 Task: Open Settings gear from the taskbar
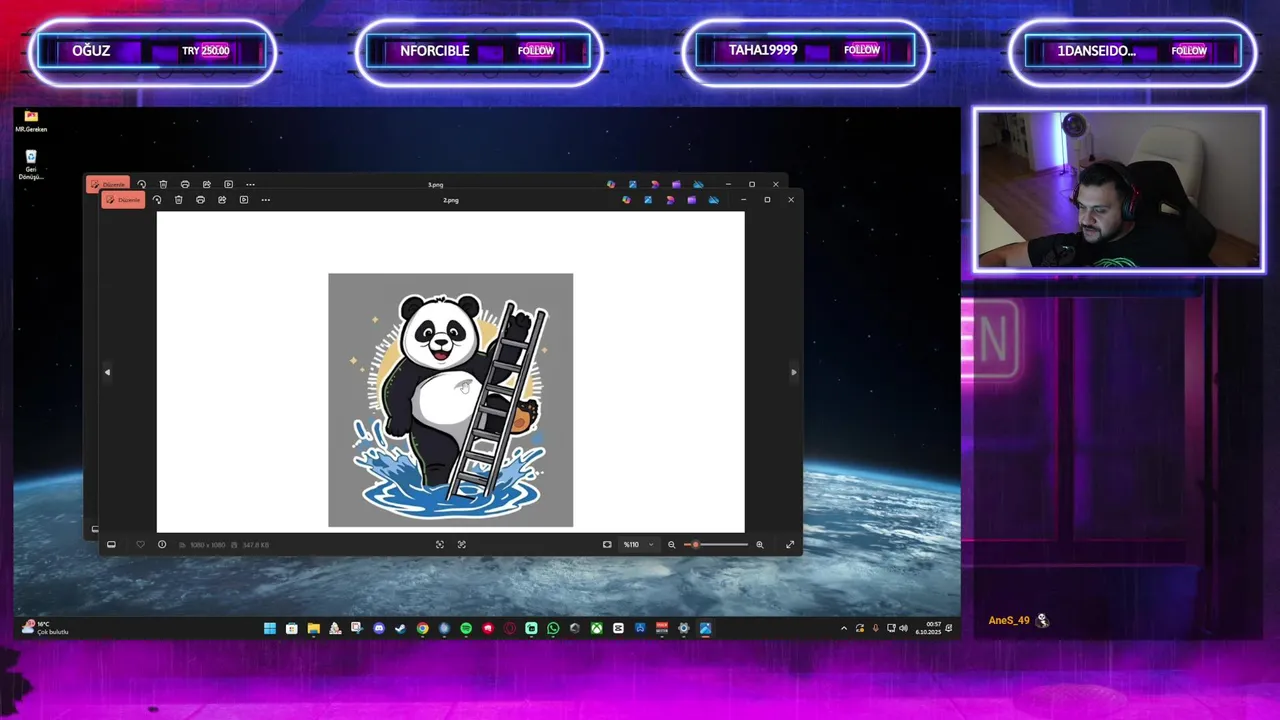pyautogui.click(x=684, y=629)
